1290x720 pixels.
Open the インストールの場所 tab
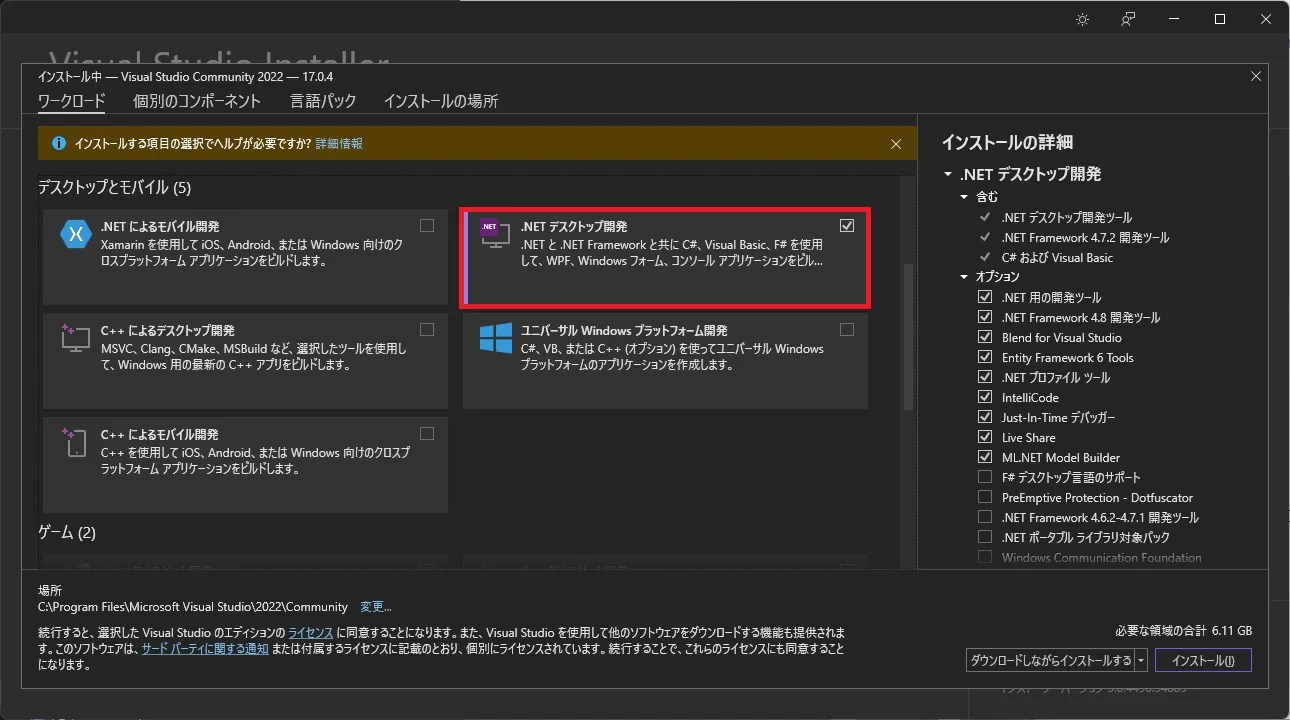pyautogui.click(x=440, y=101)
